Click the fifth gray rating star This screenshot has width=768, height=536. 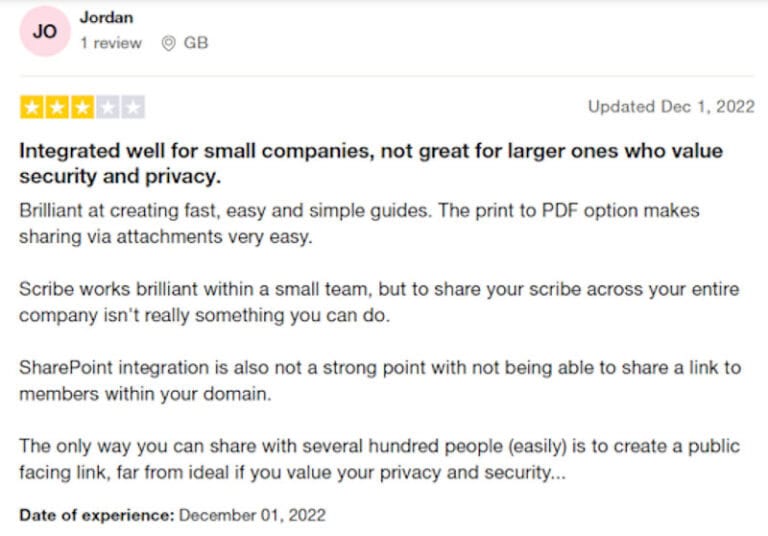[x=133, y=107]
